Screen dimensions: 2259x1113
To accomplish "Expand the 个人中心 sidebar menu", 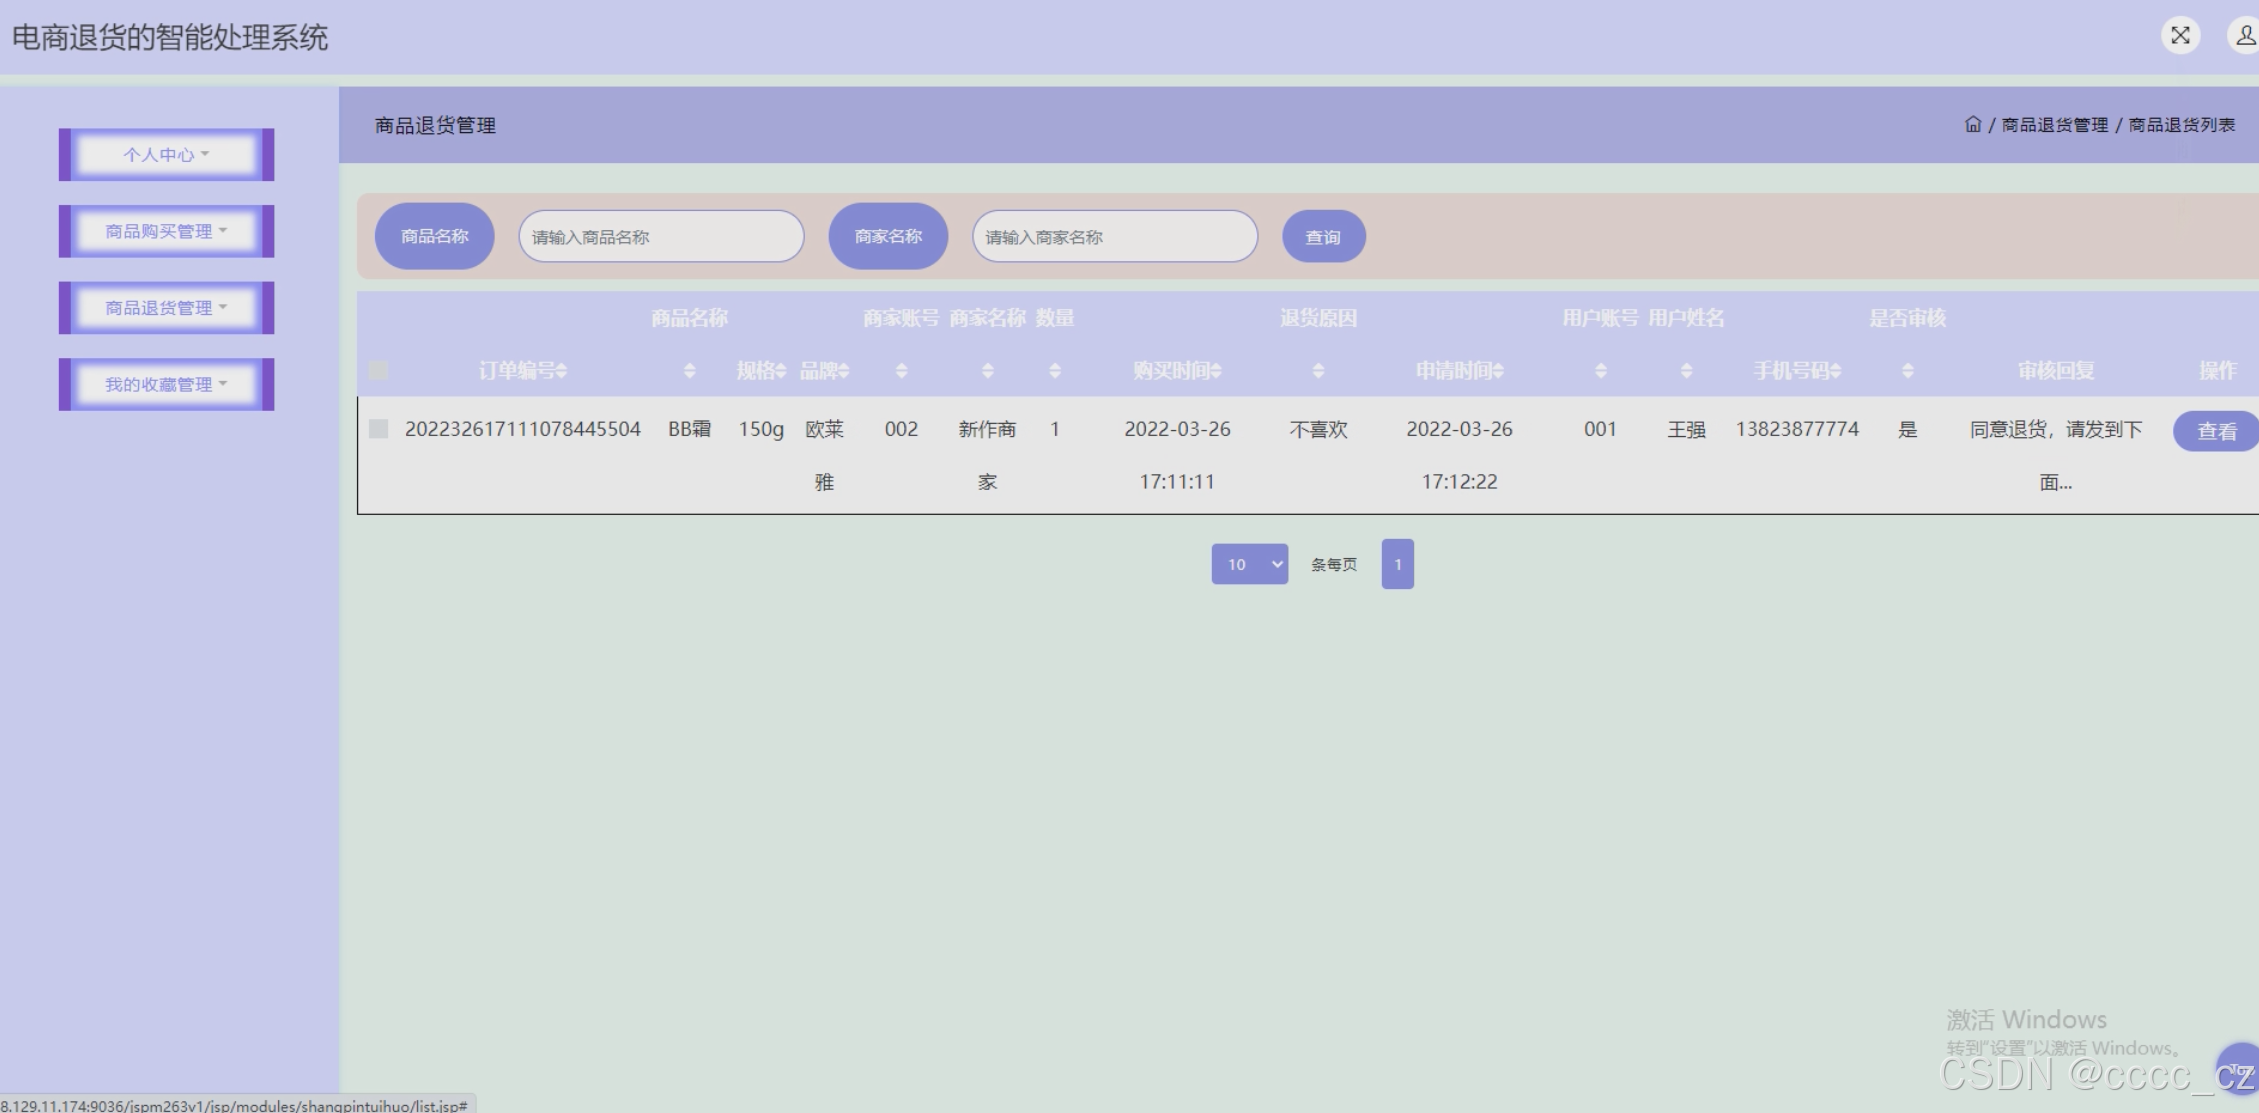I will (x=166, y=155).
